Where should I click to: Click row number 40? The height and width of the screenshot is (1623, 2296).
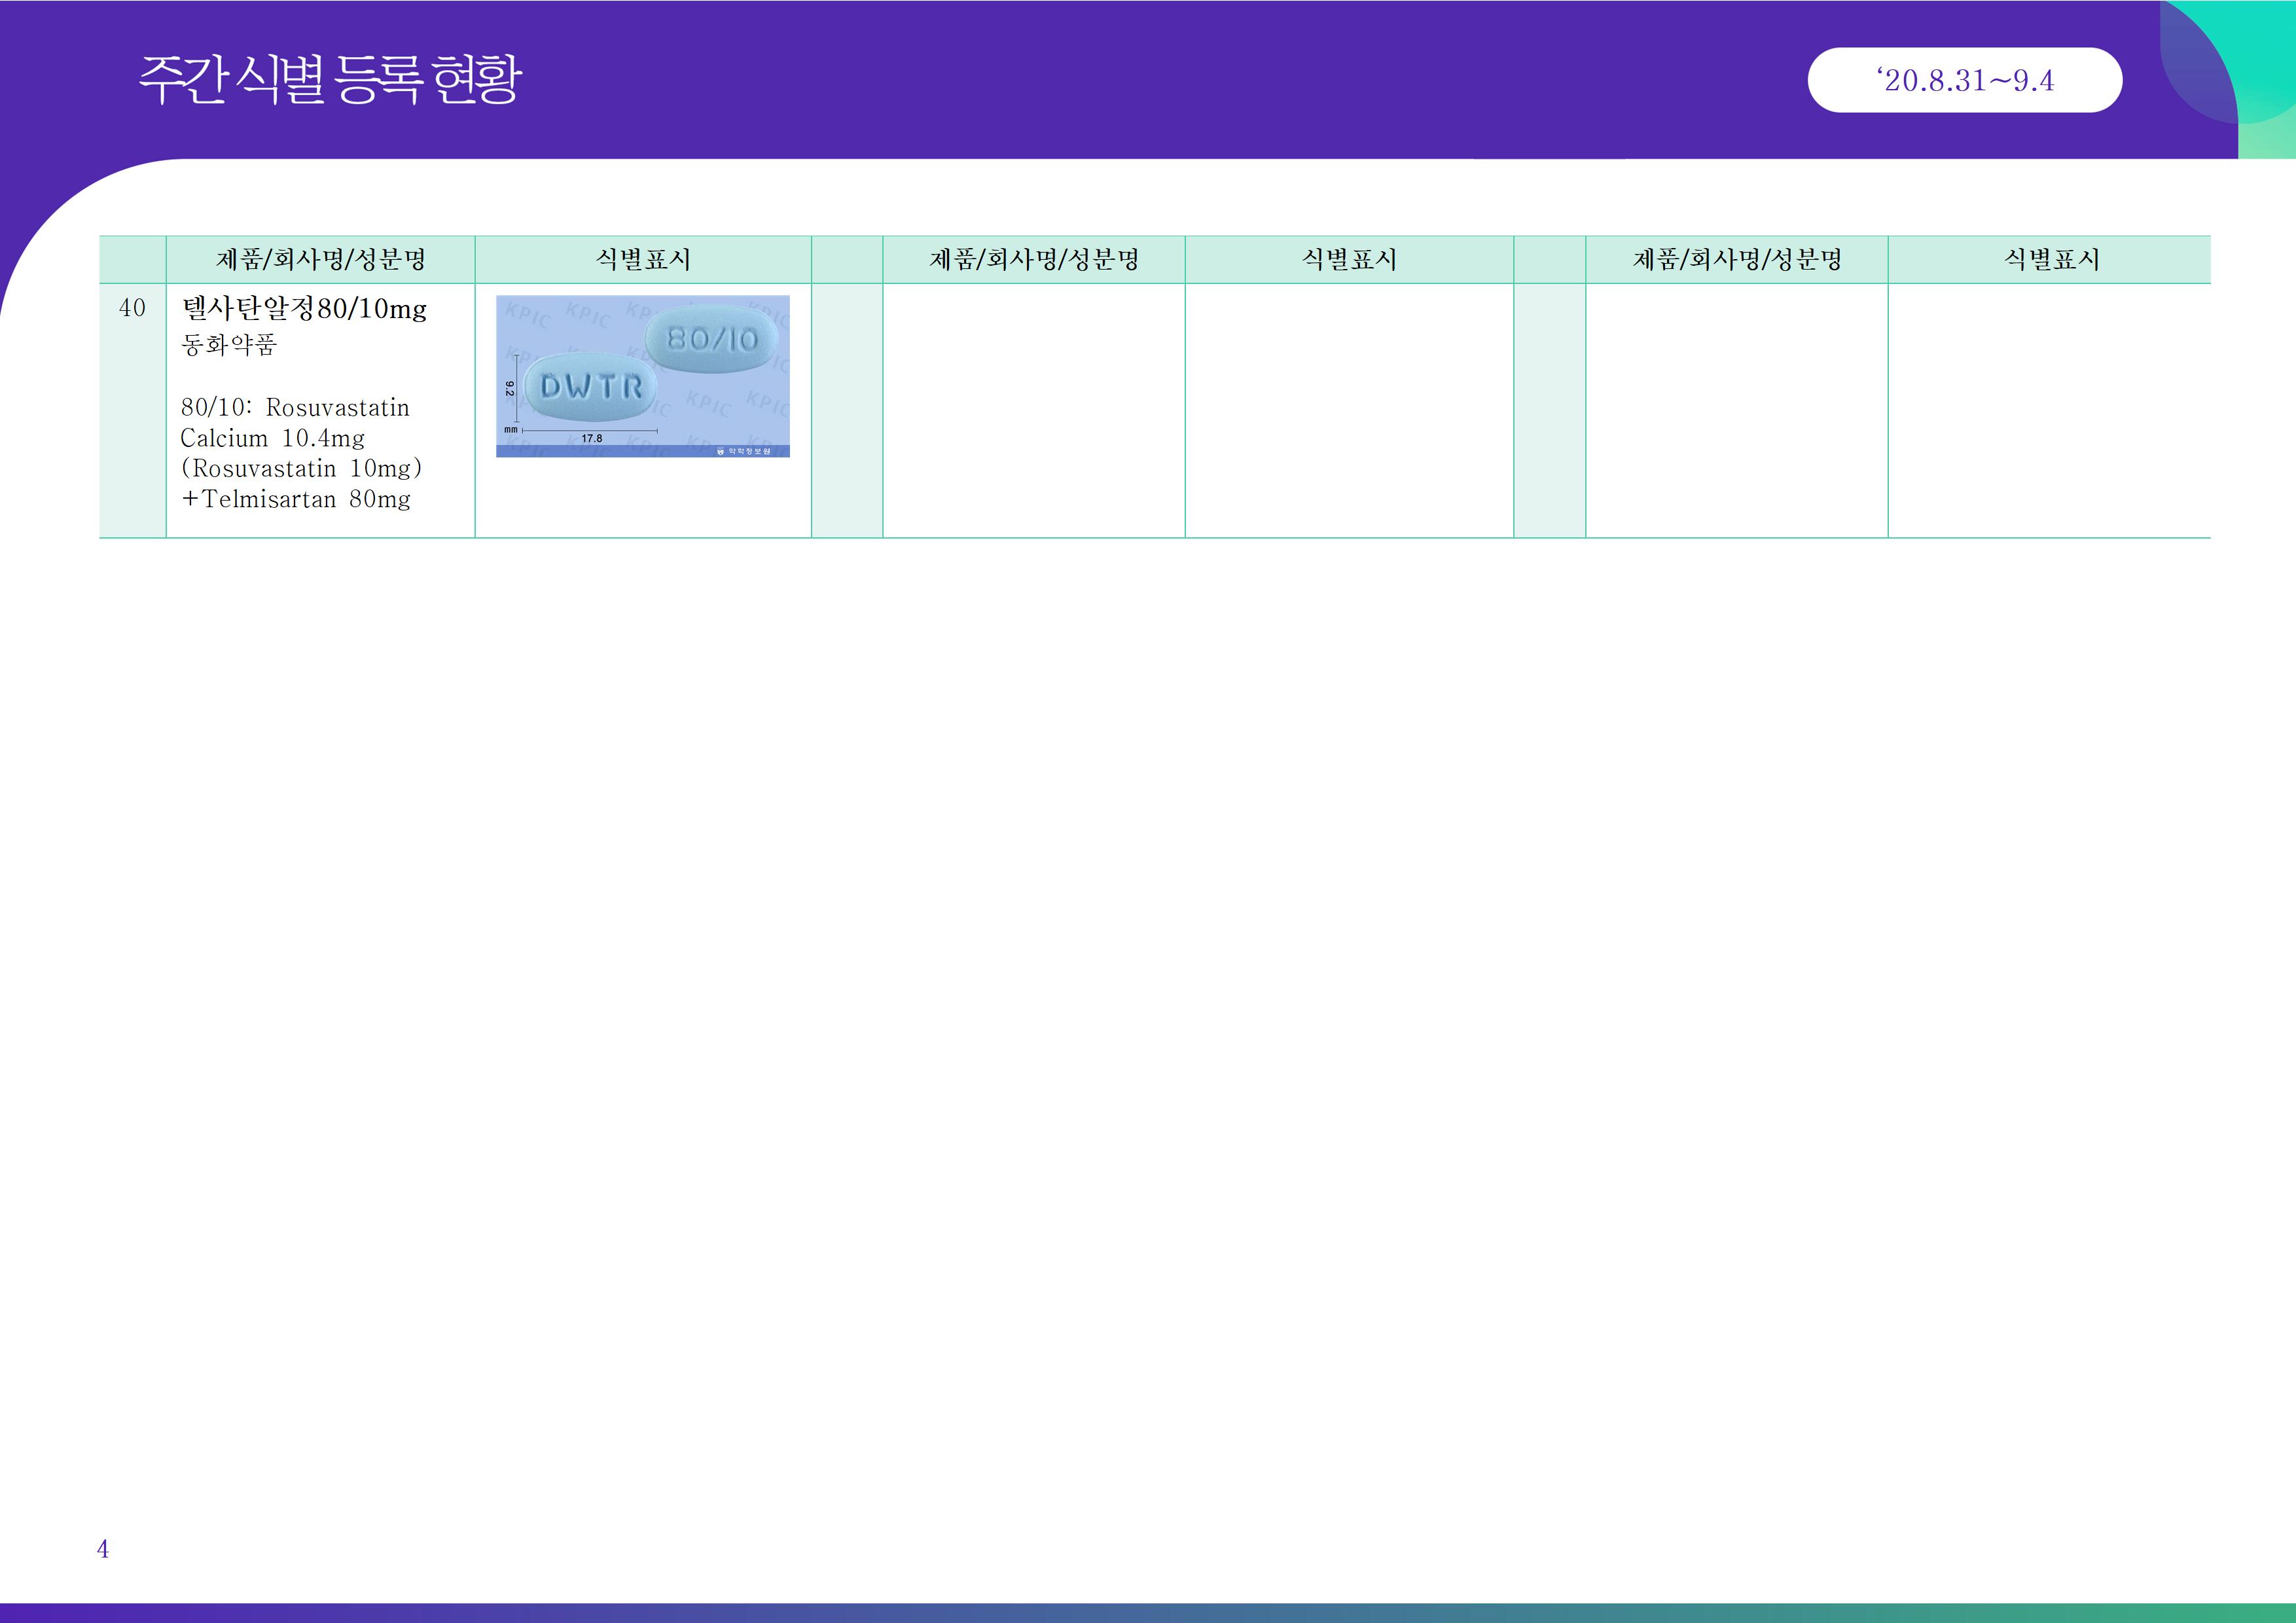point(132,308)
